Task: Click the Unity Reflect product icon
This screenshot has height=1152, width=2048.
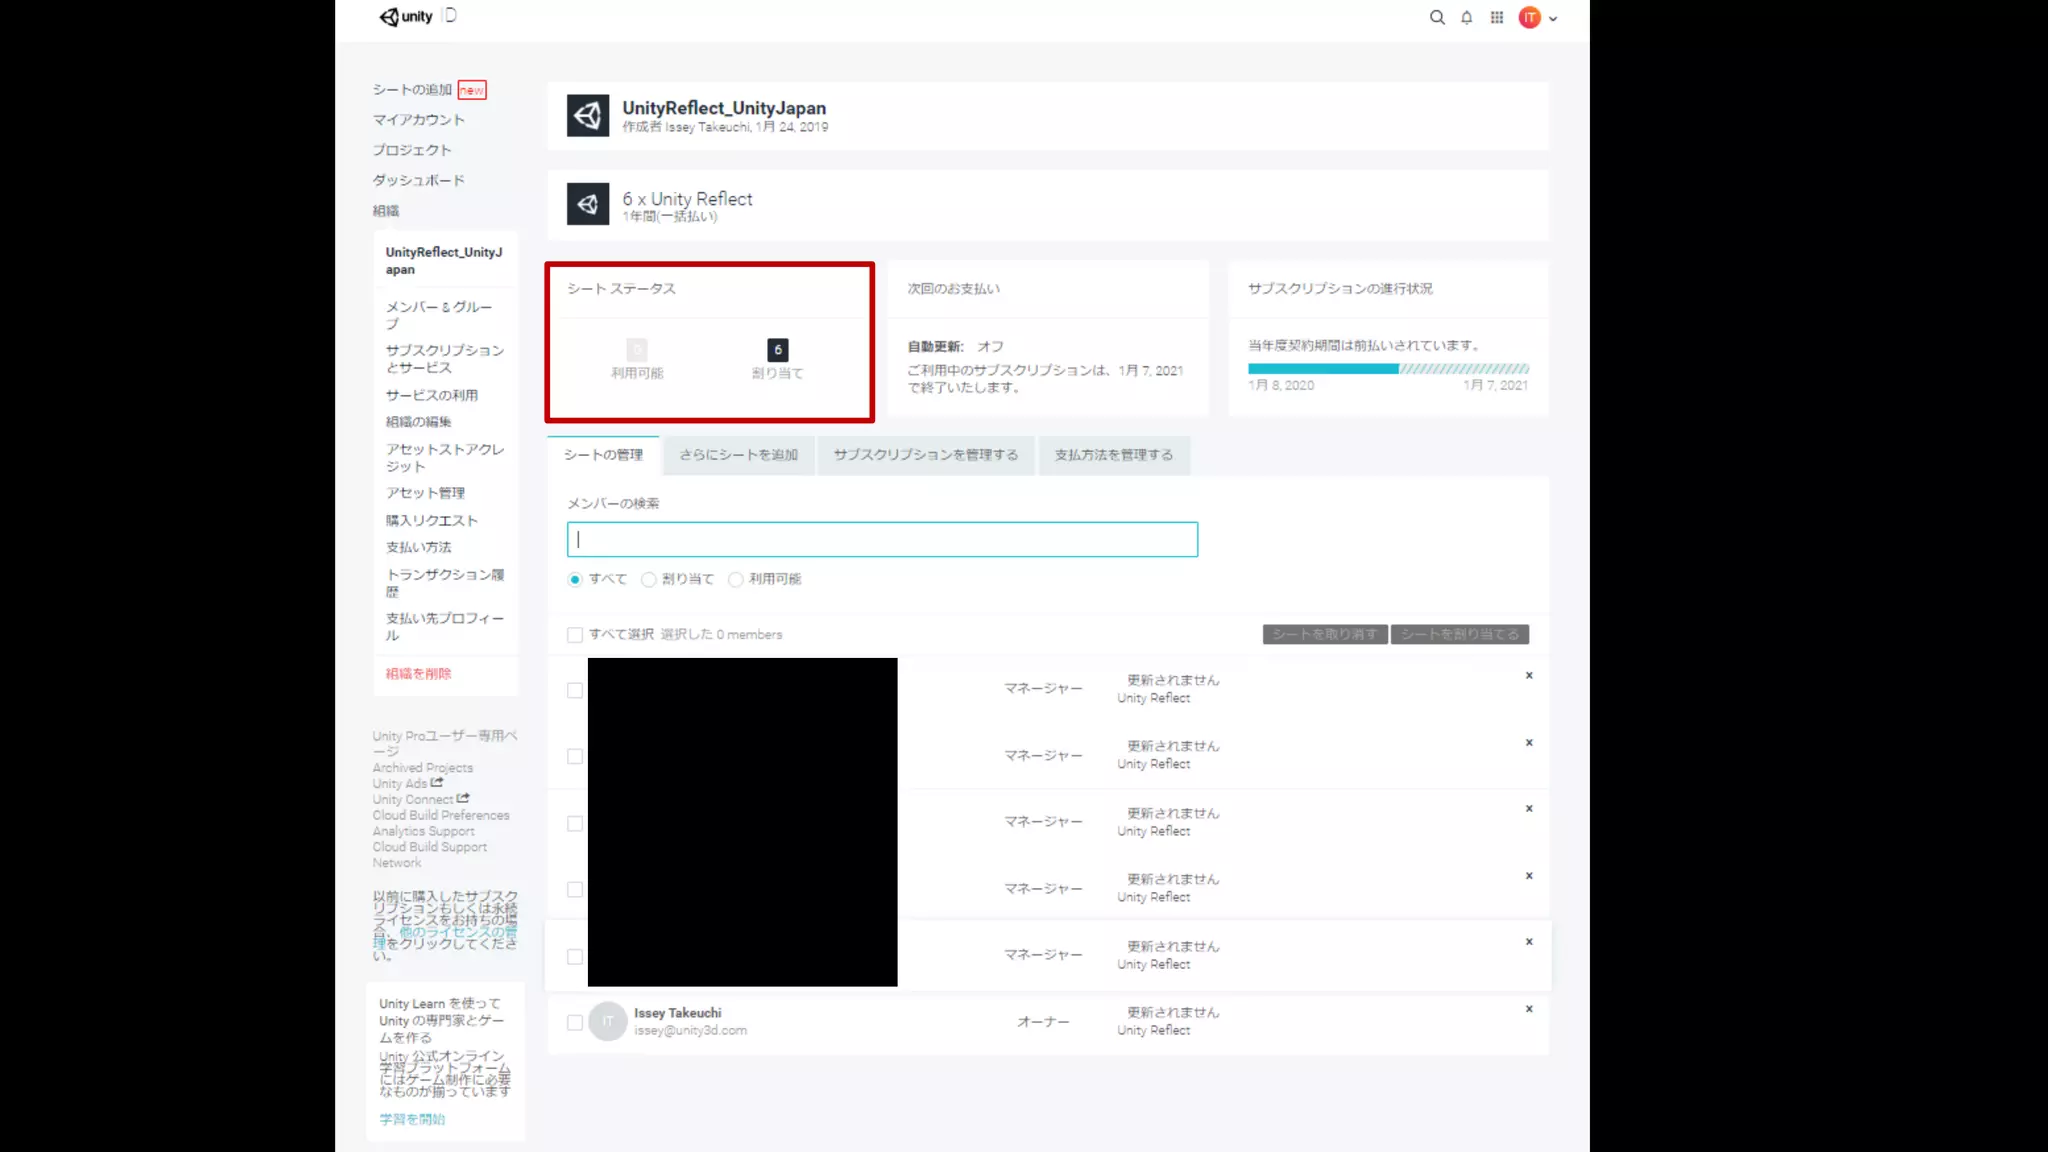Action: click(x=588, y=204)
